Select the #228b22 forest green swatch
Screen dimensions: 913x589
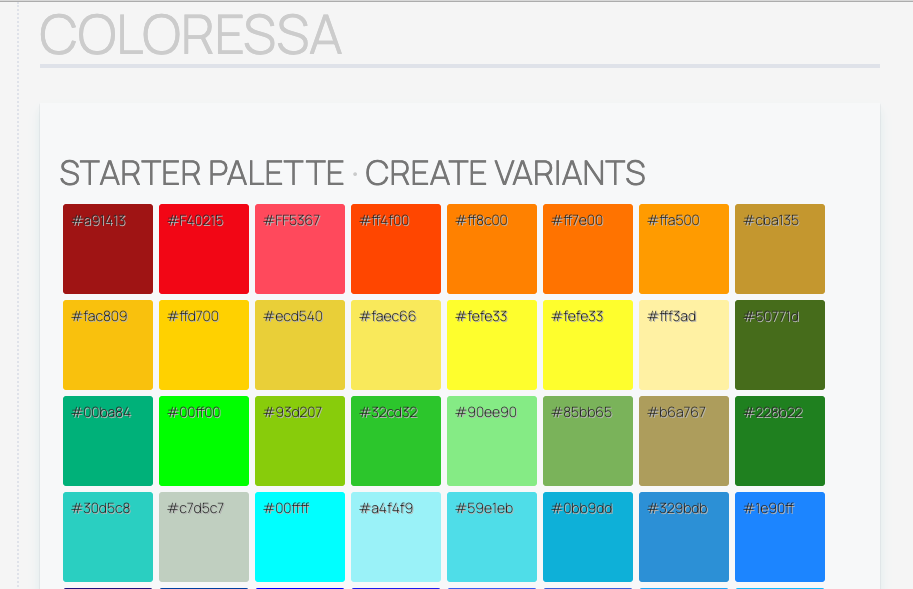779,441
